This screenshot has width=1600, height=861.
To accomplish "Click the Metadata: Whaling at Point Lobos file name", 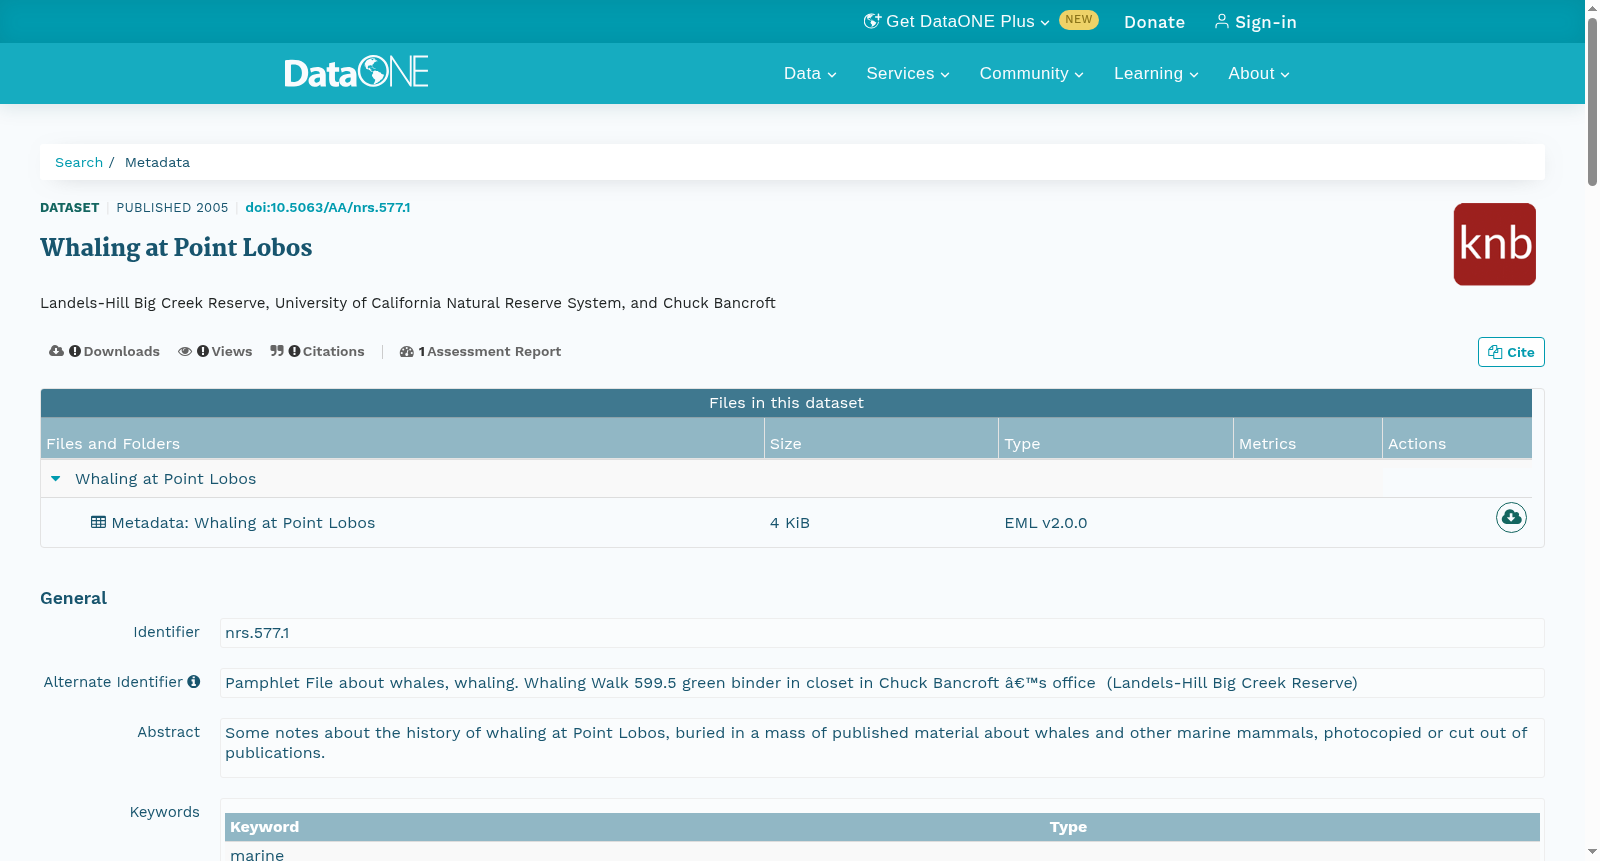I will click(243, 522).
